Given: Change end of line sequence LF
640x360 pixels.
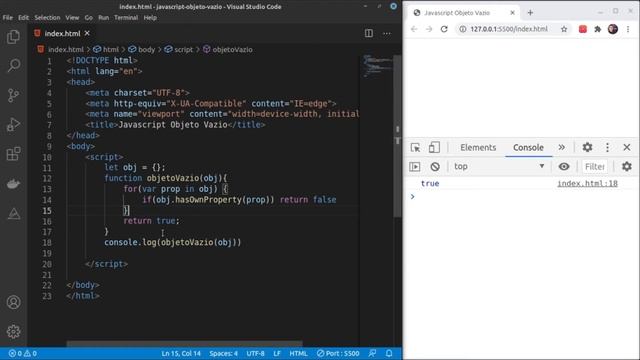Looking at the screenshot, I should click(x=277, y=353).
